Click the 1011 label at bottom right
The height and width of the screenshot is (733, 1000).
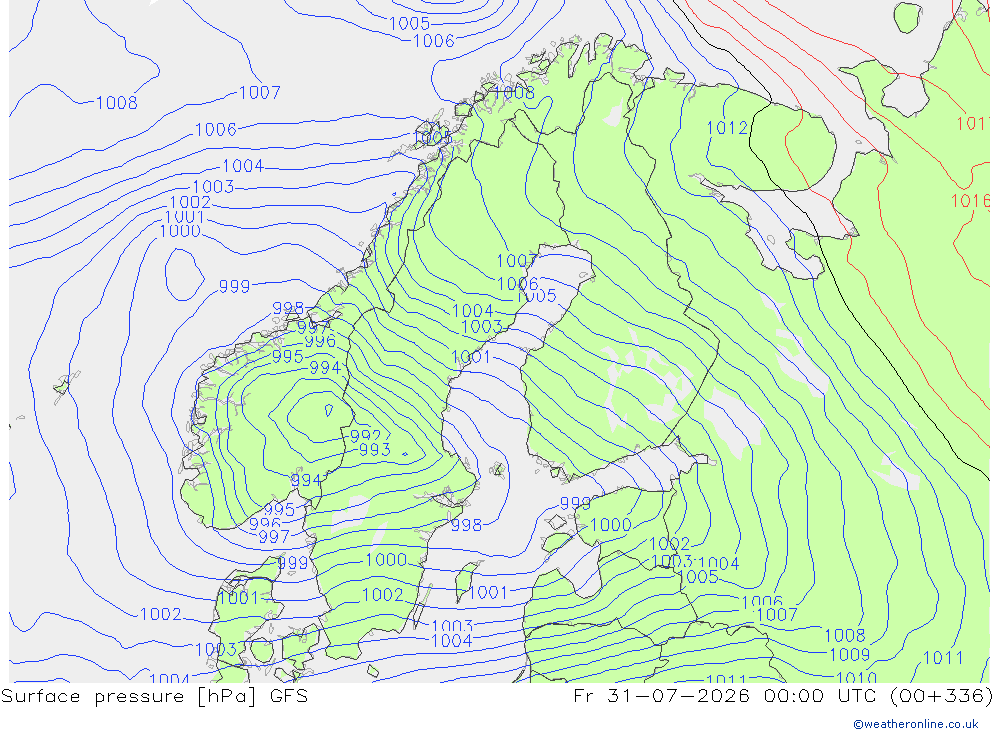[943, 658]
